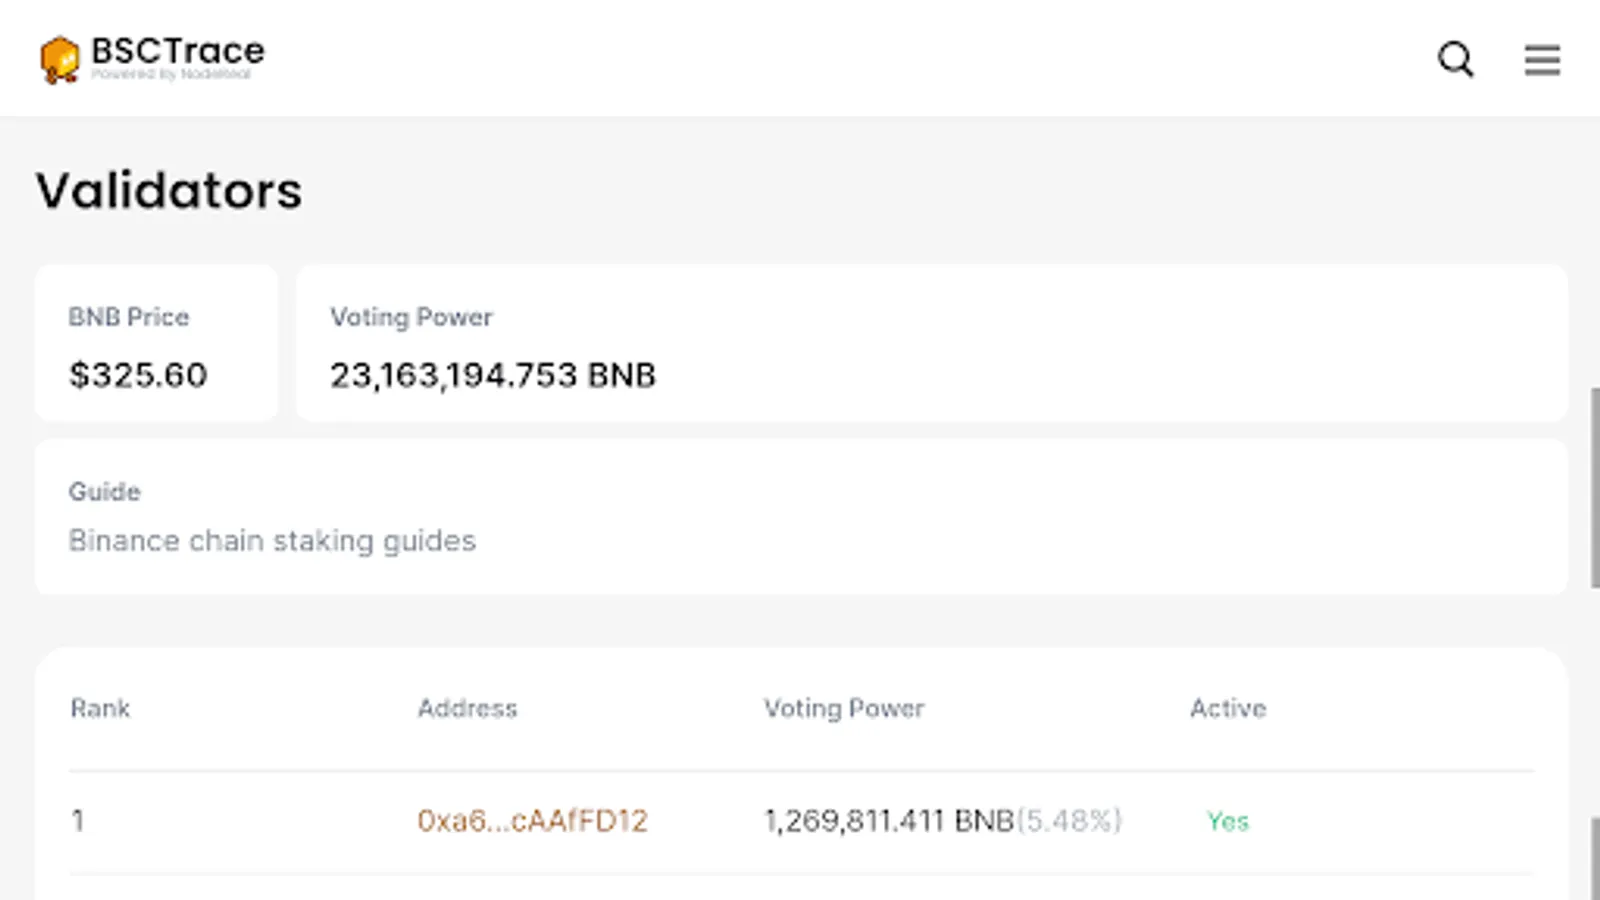Click total voting power 23,163,194.753 BNB
This screenshot has width=1600, height=900.
493,376
